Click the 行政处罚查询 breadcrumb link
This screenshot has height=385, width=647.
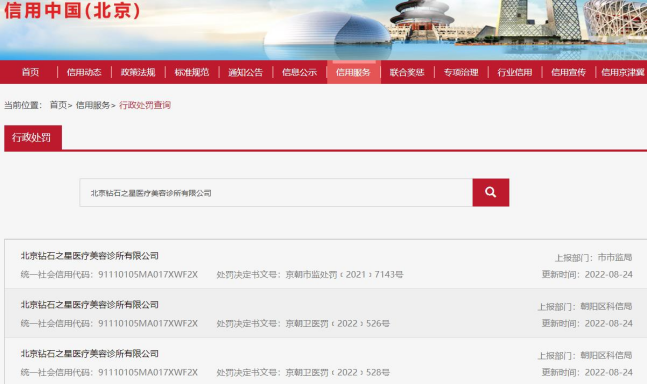(145, 105)
